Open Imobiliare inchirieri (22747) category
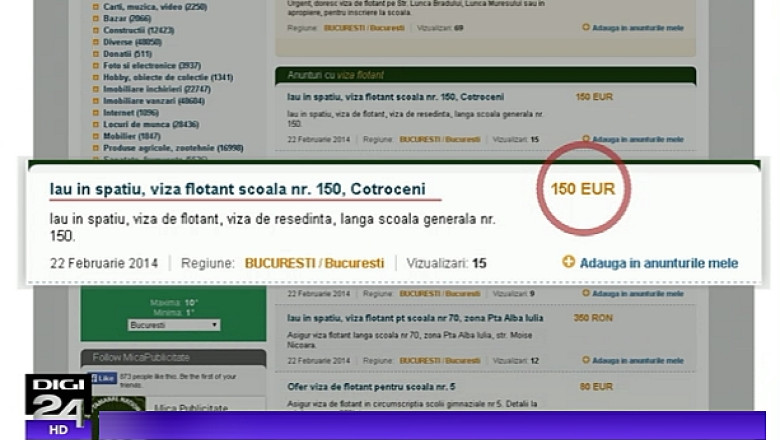Screen dimensions: 780x440 (x=157, y=89)
